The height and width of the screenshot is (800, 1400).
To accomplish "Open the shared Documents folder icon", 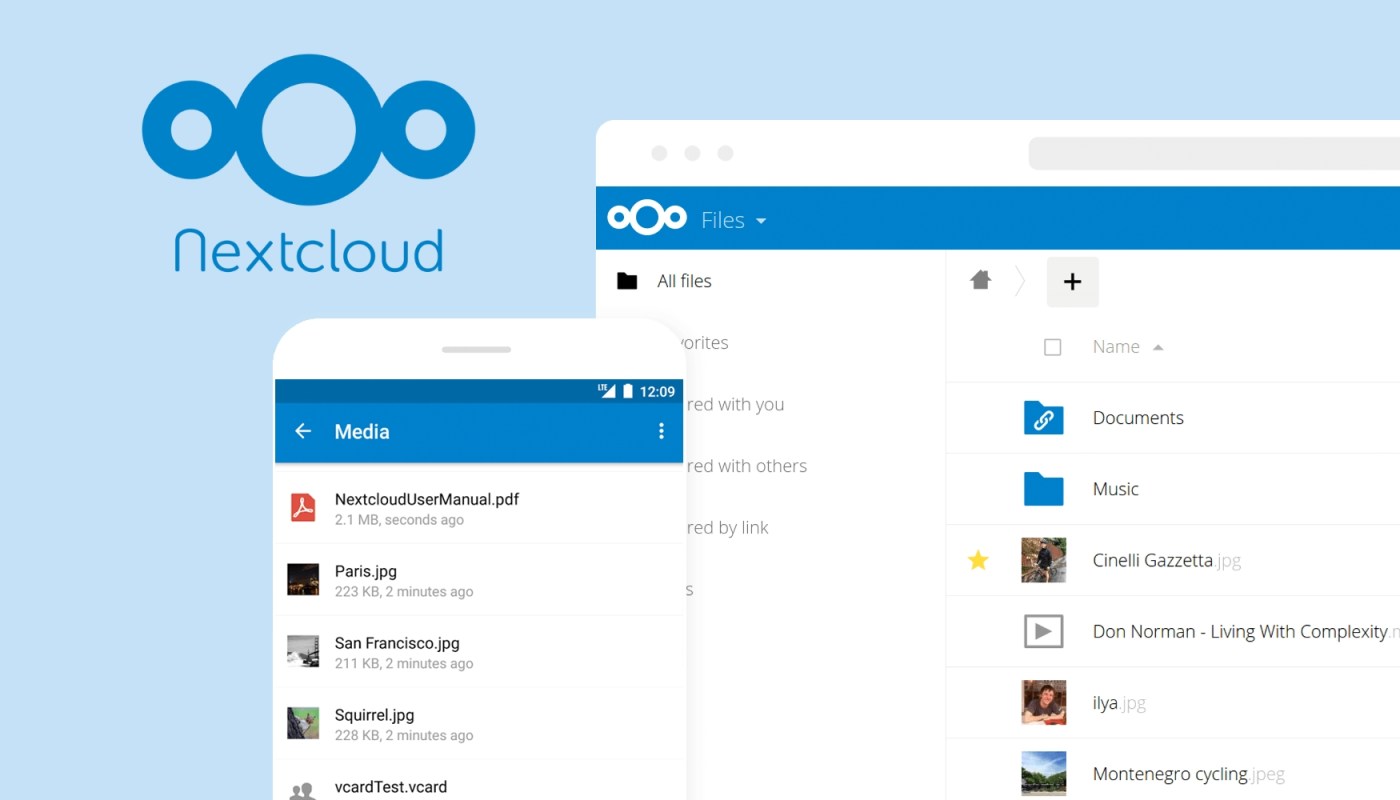I will tap(1043, 418).
